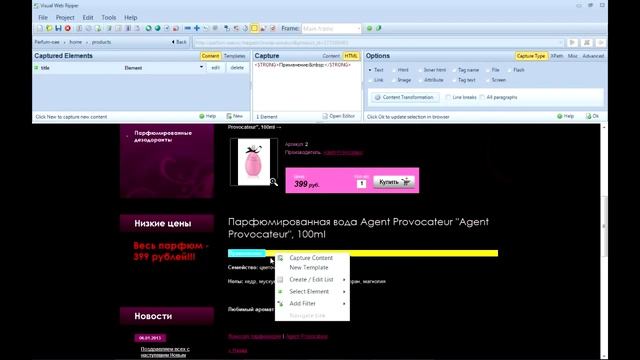Click the blue minus zoom icon

coord(188,28)
